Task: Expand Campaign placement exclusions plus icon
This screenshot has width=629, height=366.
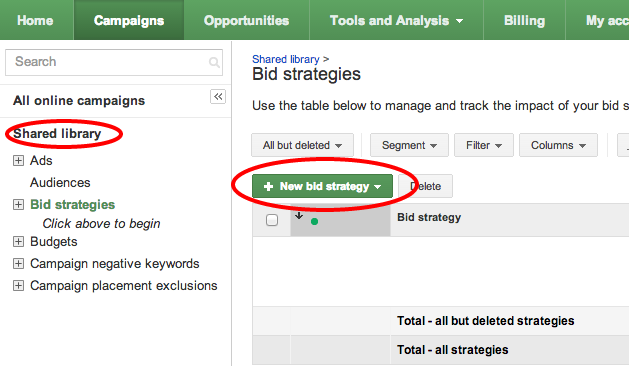Action: (x=18, y=286)
